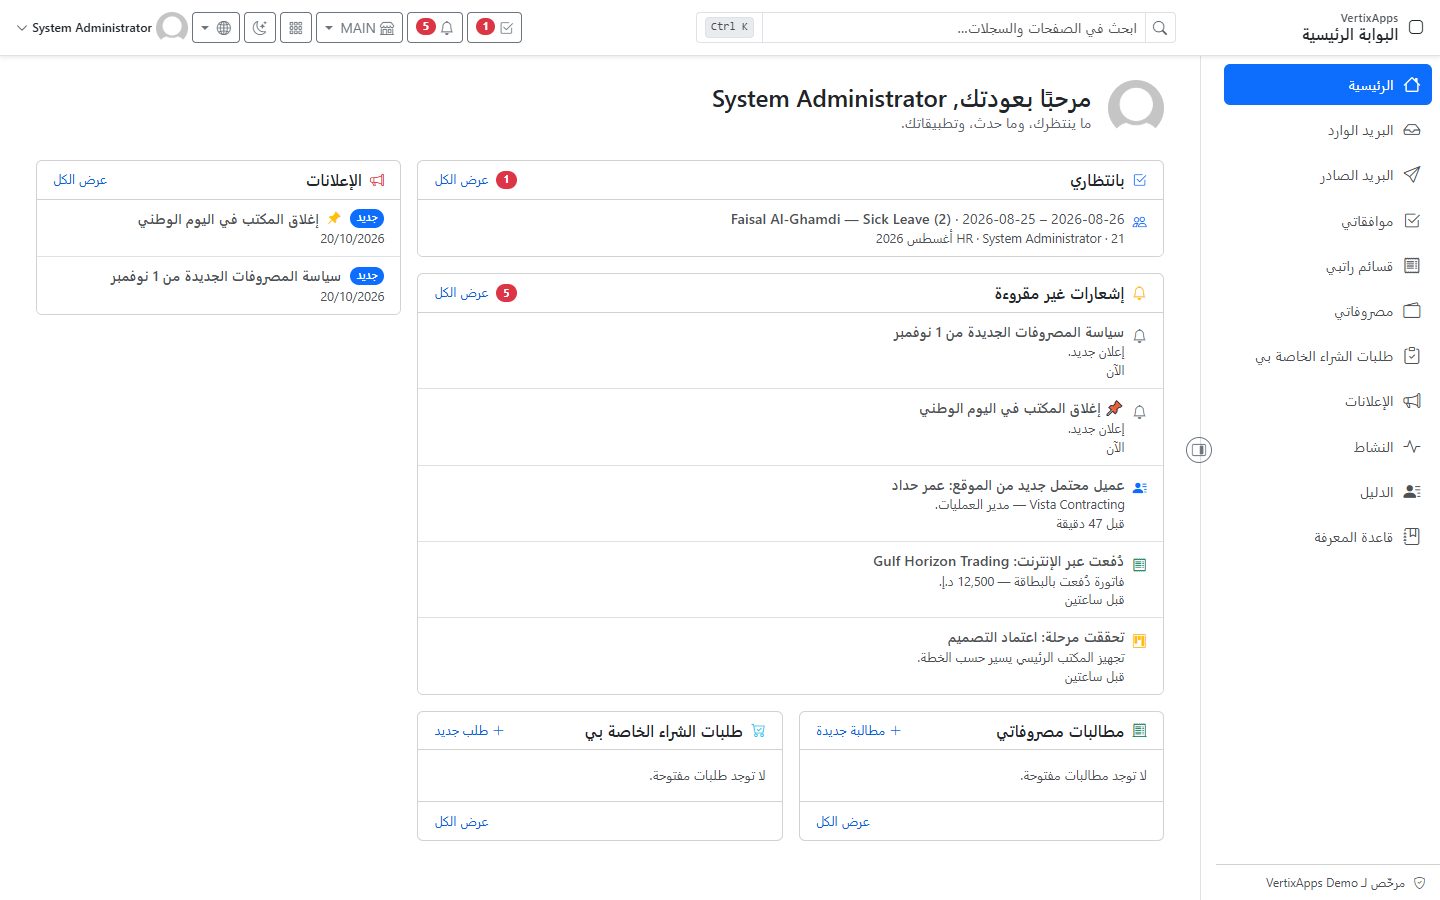
Task: Open the apps grid launcher
Action: [x=296, y=28]
